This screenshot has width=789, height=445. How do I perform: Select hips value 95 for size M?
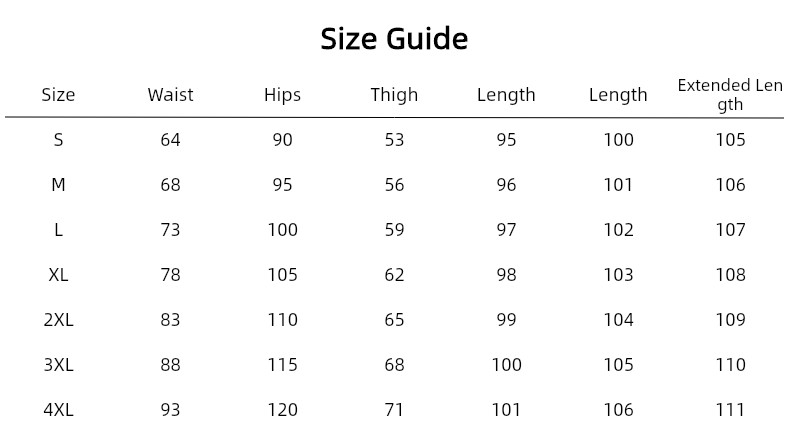click(282, 185)
